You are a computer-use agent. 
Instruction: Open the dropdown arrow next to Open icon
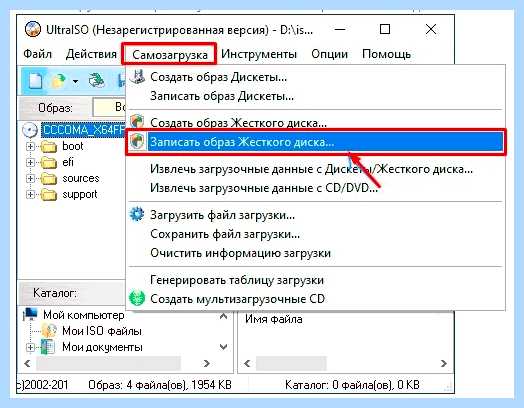click(x=76, y=81)
